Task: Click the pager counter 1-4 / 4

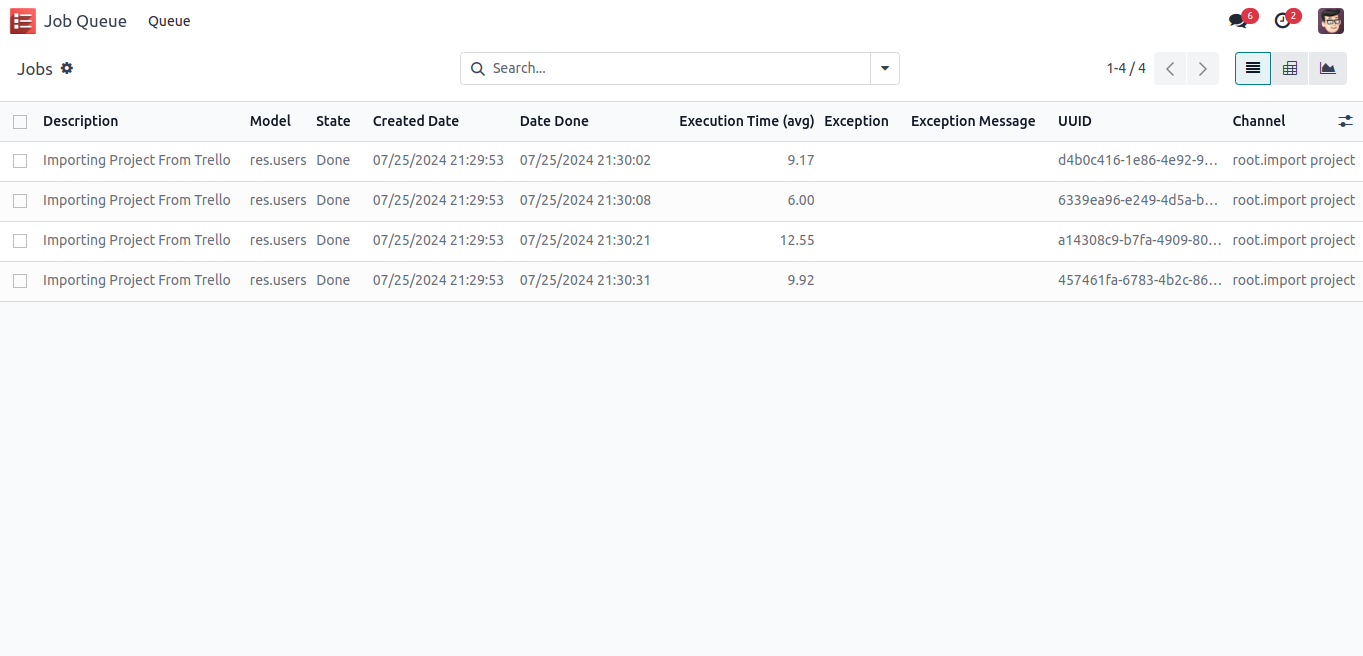Action: click(1126, 68)
